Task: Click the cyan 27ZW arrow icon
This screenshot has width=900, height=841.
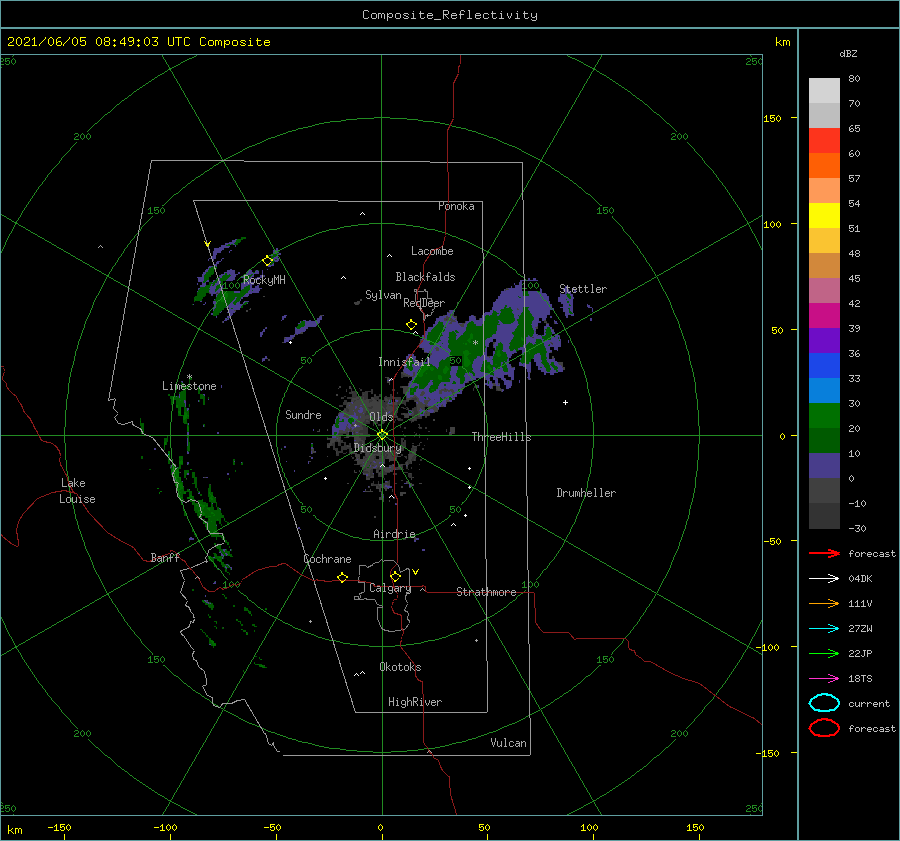Action: pyautogui.click(x=824, y=629)
